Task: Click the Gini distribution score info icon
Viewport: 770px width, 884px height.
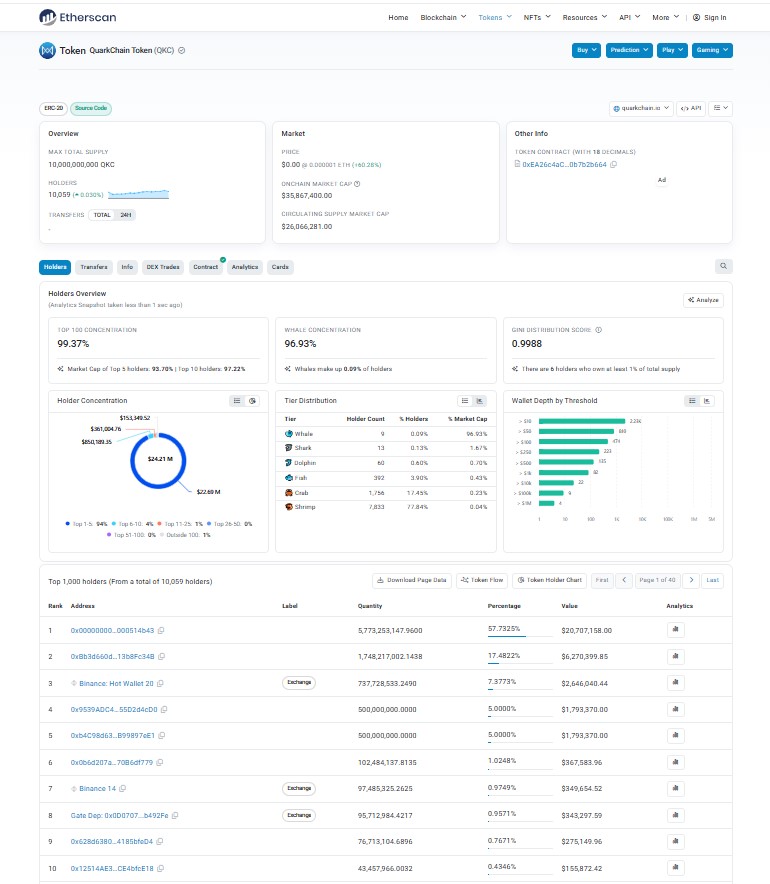Action: (x=599, y=330)
